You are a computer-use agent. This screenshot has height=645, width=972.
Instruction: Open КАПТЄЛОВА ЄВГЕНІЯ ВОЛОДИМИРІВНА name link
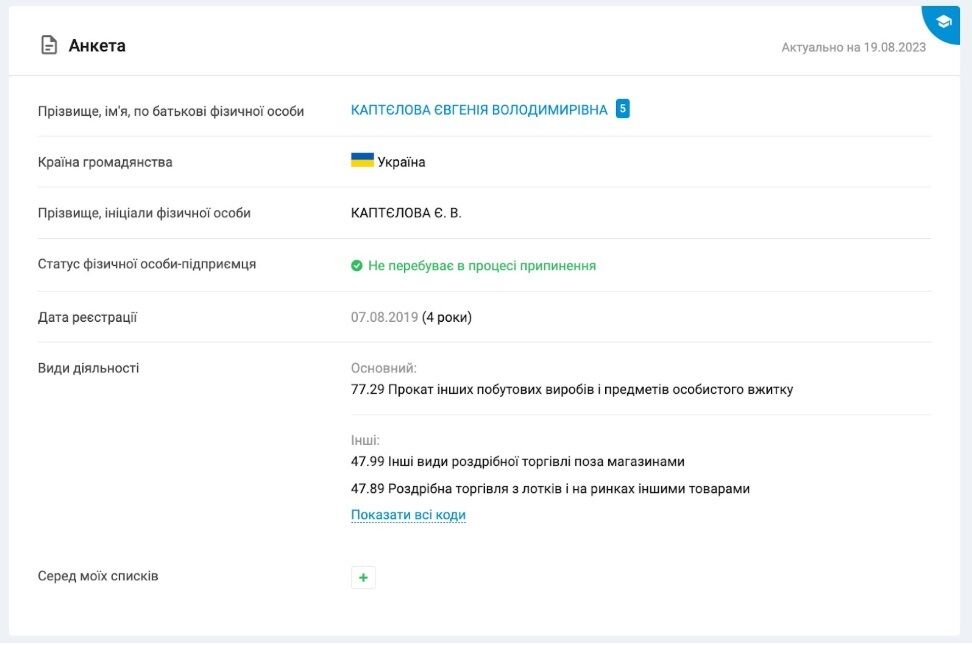pos(479,110)
